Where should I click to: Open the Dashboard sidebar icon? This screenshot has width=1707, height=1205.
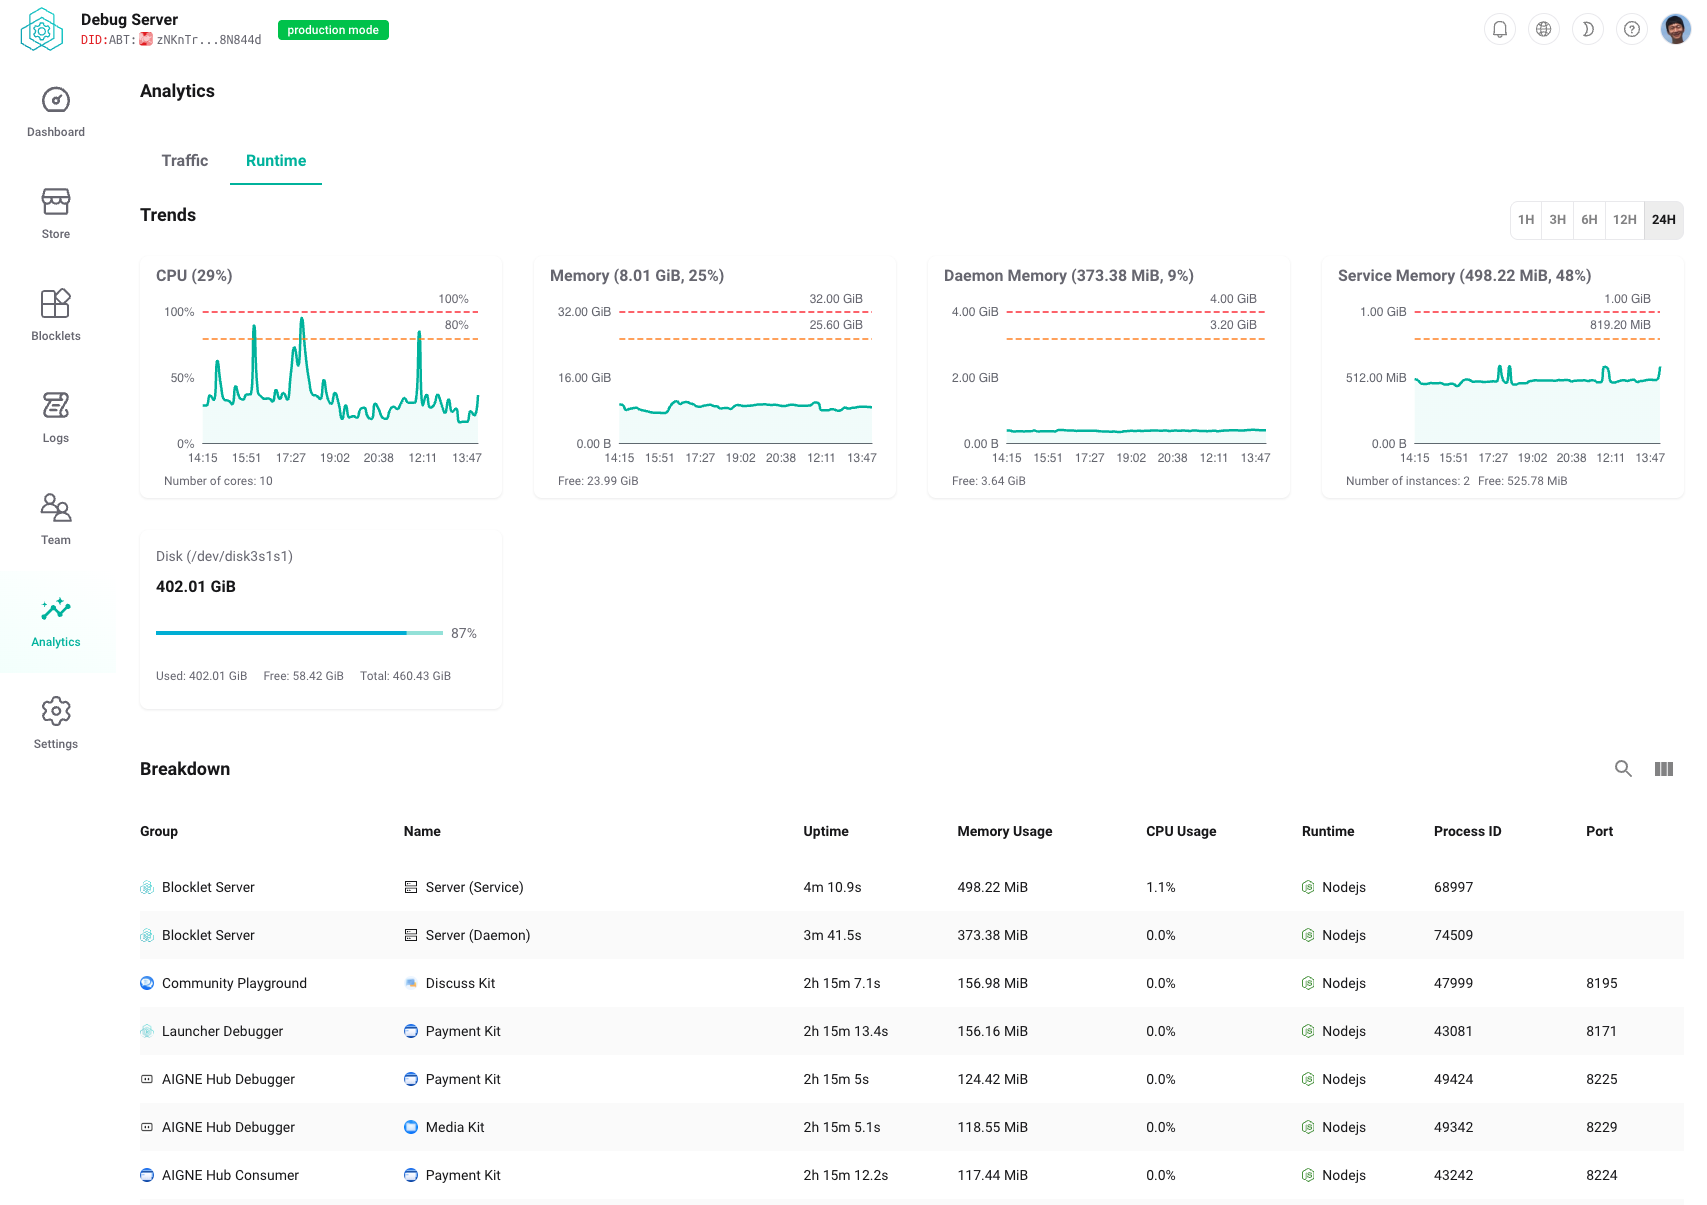[55, 109]
